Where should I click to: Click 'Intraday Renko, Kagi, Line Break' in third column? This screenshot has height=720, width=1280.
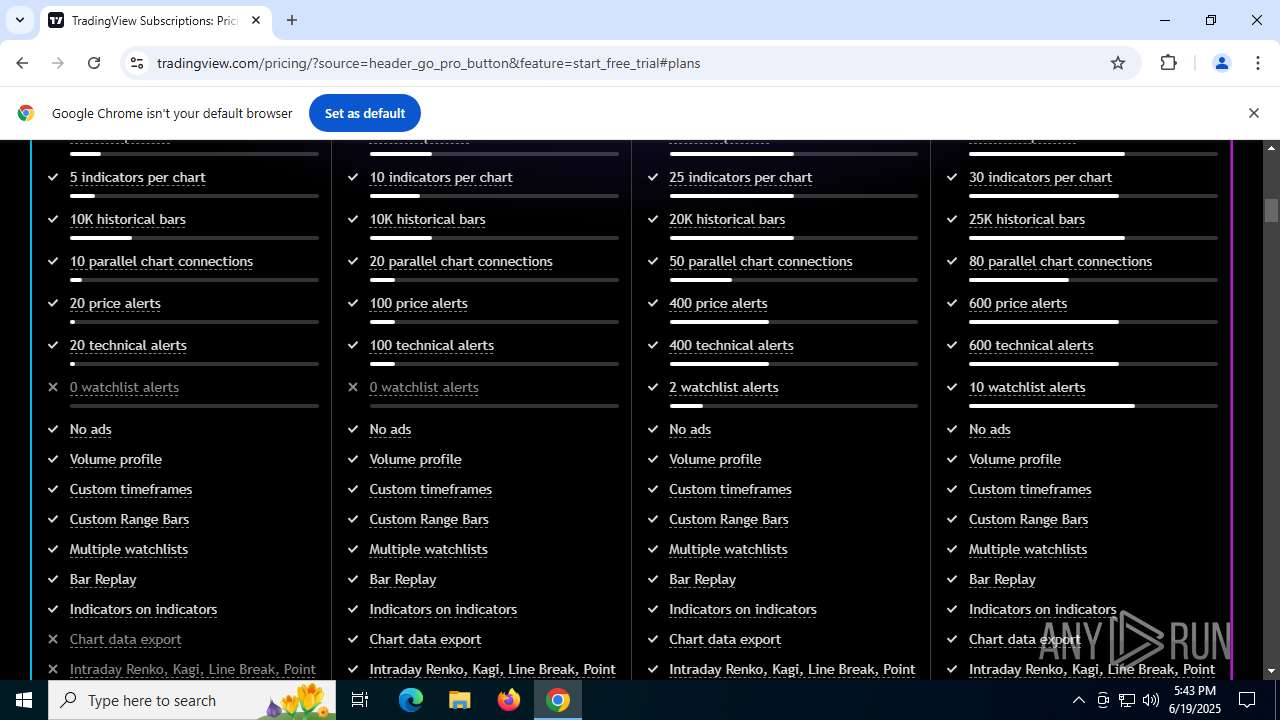(792, 669)
